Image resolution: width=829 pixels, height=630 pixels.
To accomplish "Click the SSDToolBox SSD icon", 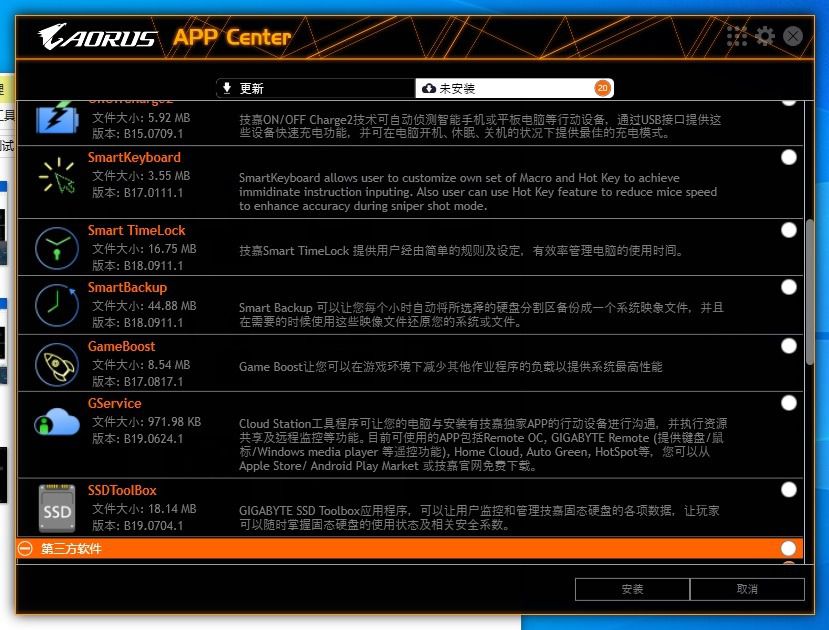I will pyautogui.click(x=57, y=508).
